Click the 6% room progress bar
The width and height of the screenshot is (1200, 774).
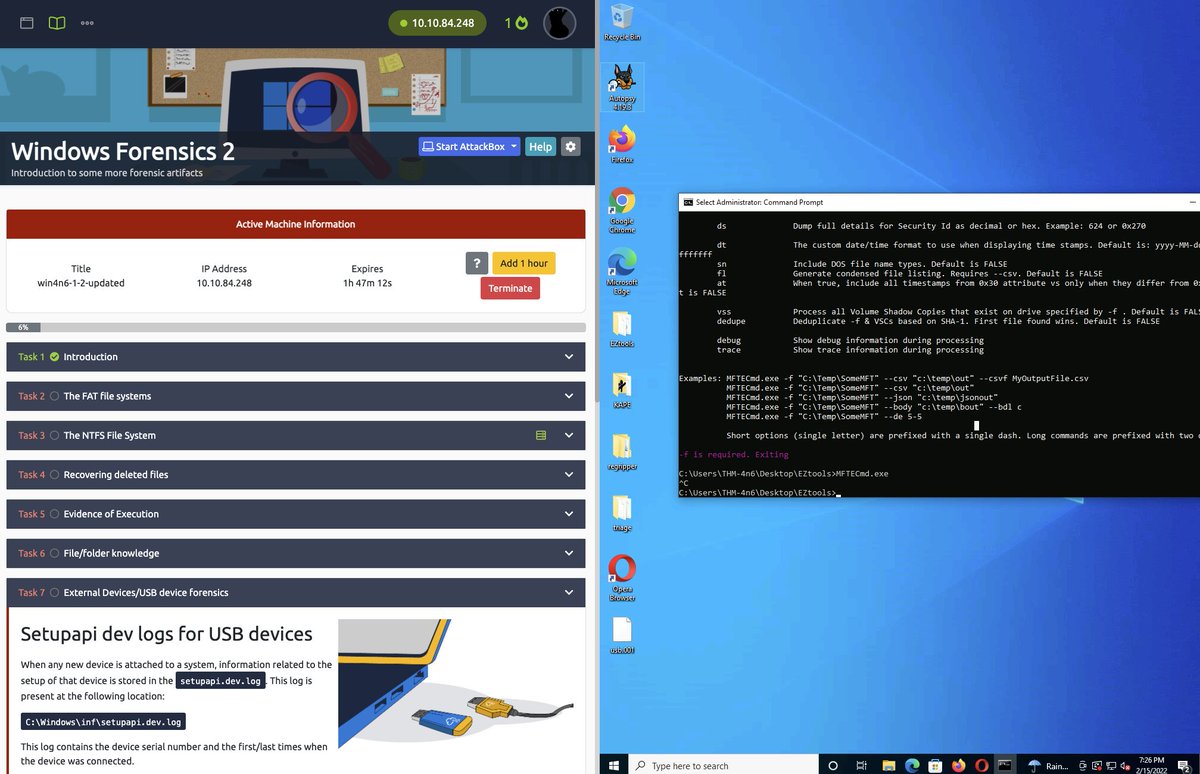pyautogui.click(x=296, y=327)
